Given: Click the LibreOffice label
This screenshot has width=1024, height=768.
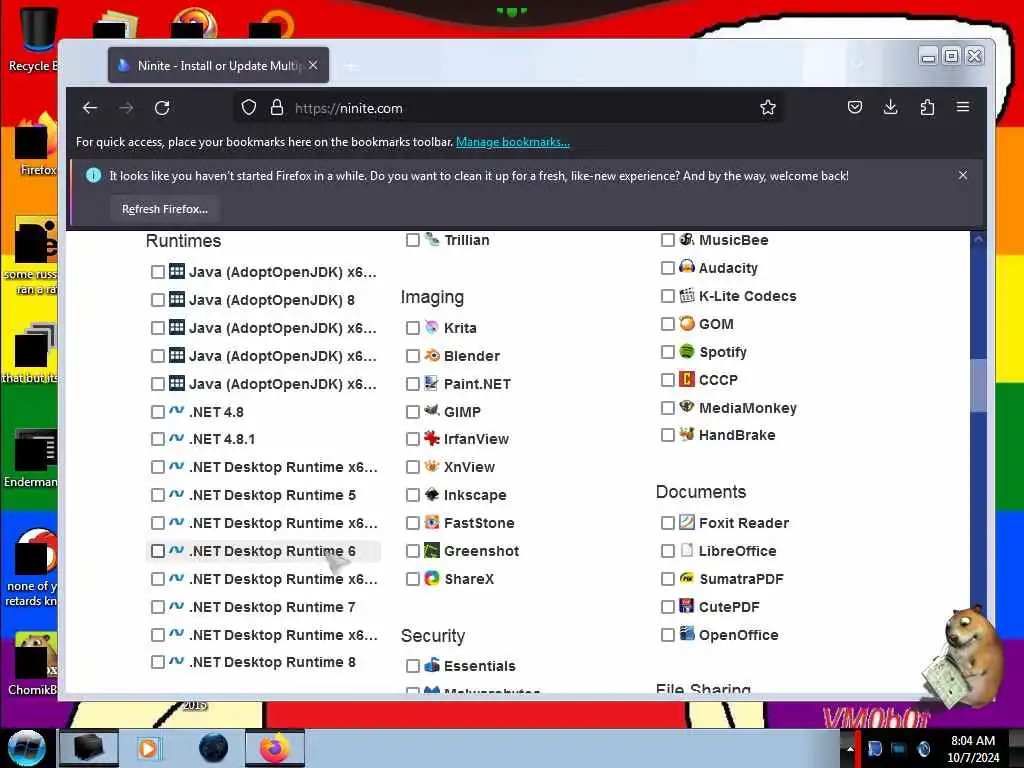Looking at the screenshot, I should pos(737,551).
